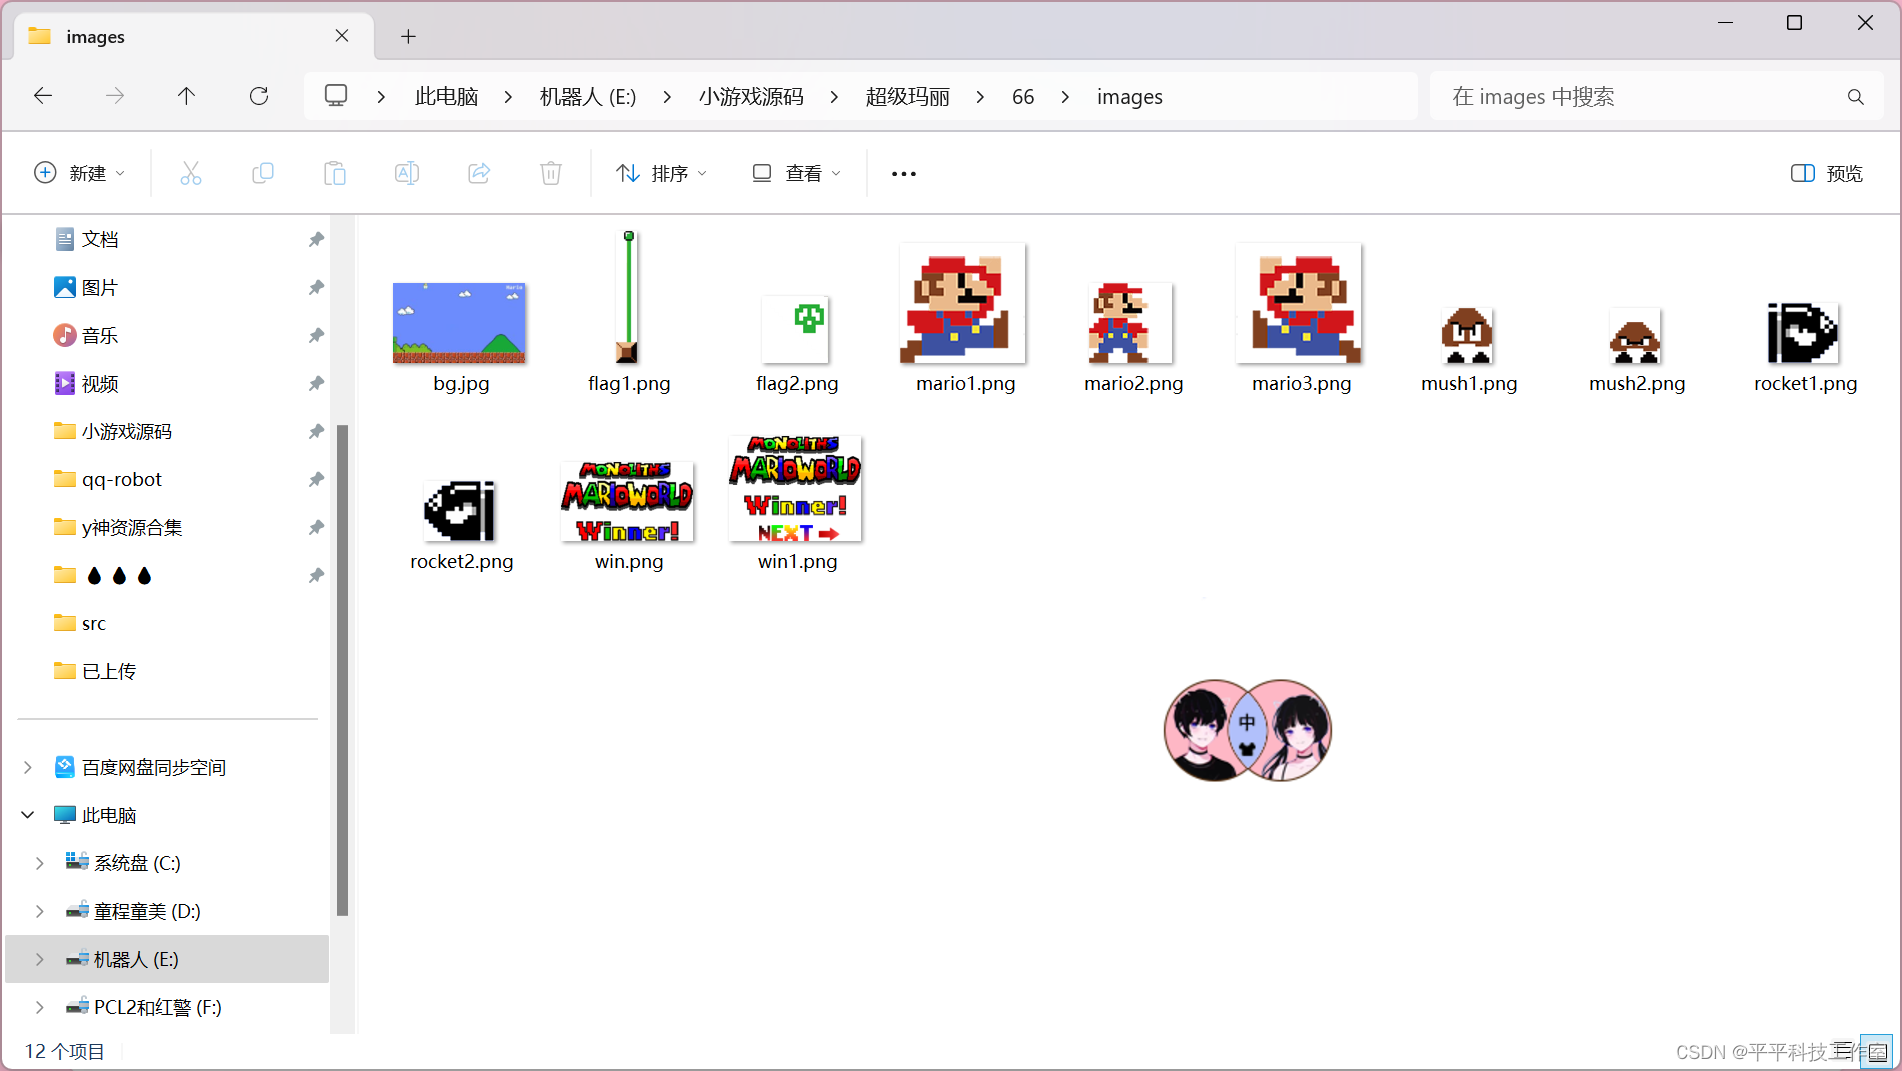The height and width of the screenshot is (1071, 1902).
Task: Expand 机器人 (E:) tree node
Action: point(40,959)
